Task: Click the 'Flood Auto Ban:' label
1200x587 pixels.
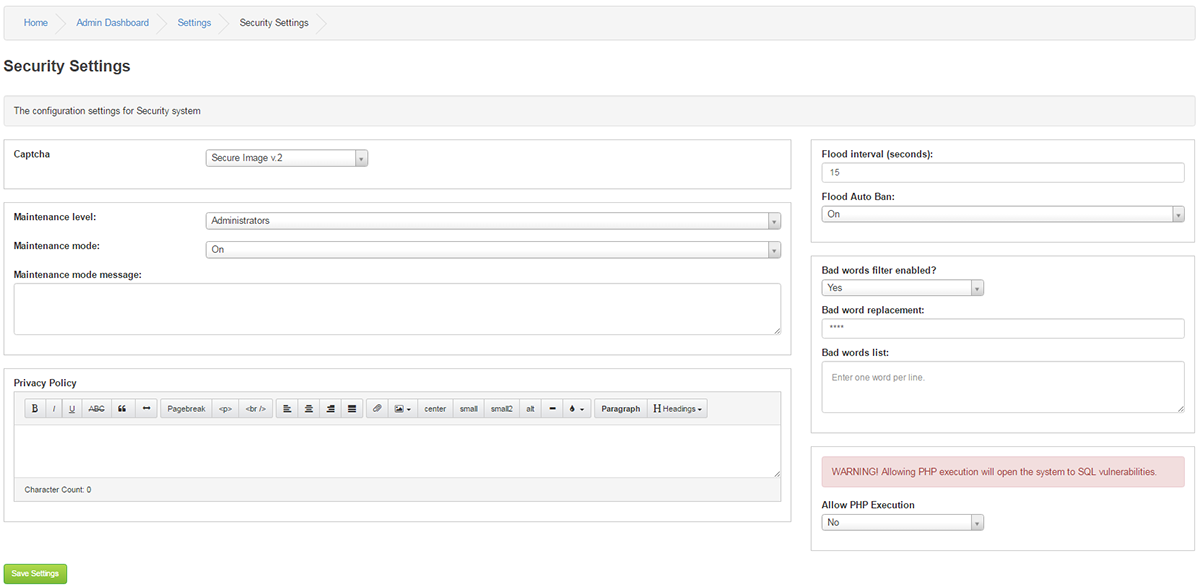Action: pos(858,197)
